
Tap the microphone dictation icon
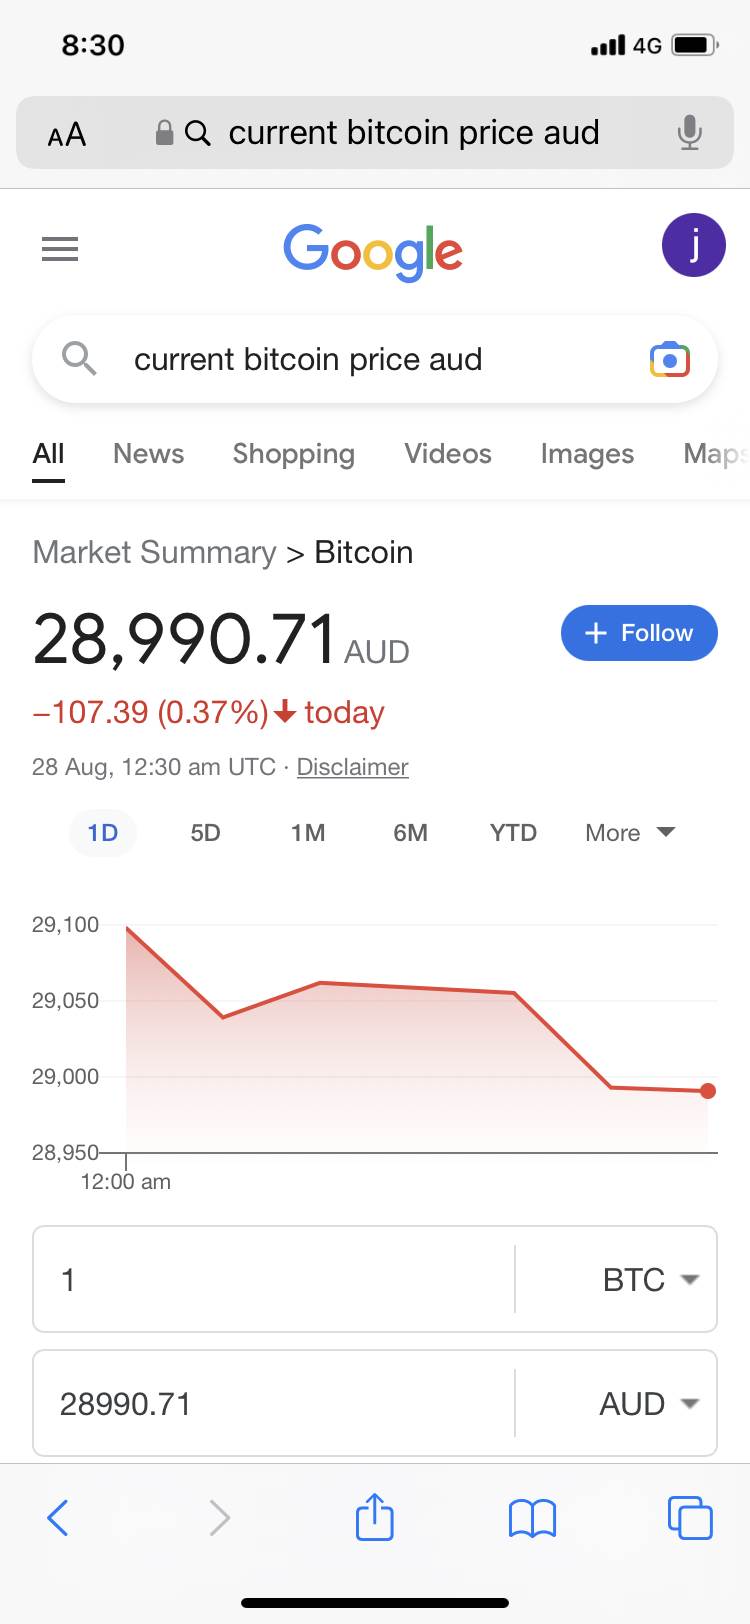(x=689, y=133)
